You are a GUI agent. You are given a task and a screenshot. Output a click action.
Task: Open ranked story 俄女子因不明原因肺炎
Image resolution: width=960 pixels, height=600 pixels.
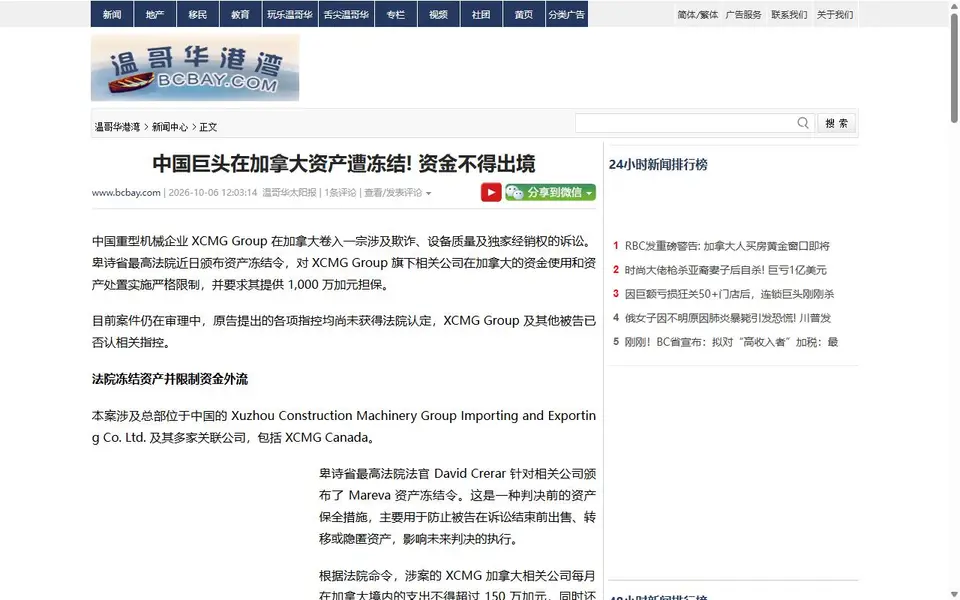727,318
